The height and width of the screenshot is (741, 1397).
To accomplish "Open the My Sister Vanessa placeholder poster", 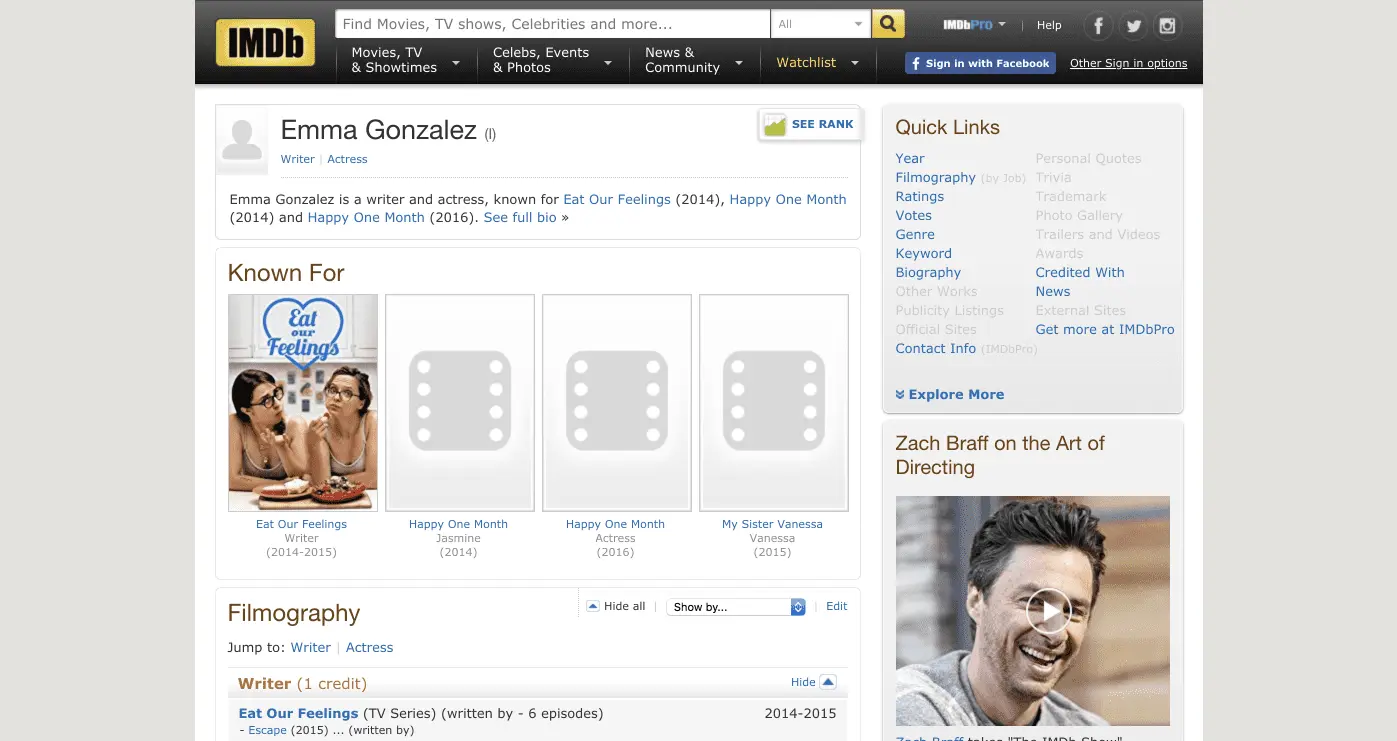I will coord(774,403).
